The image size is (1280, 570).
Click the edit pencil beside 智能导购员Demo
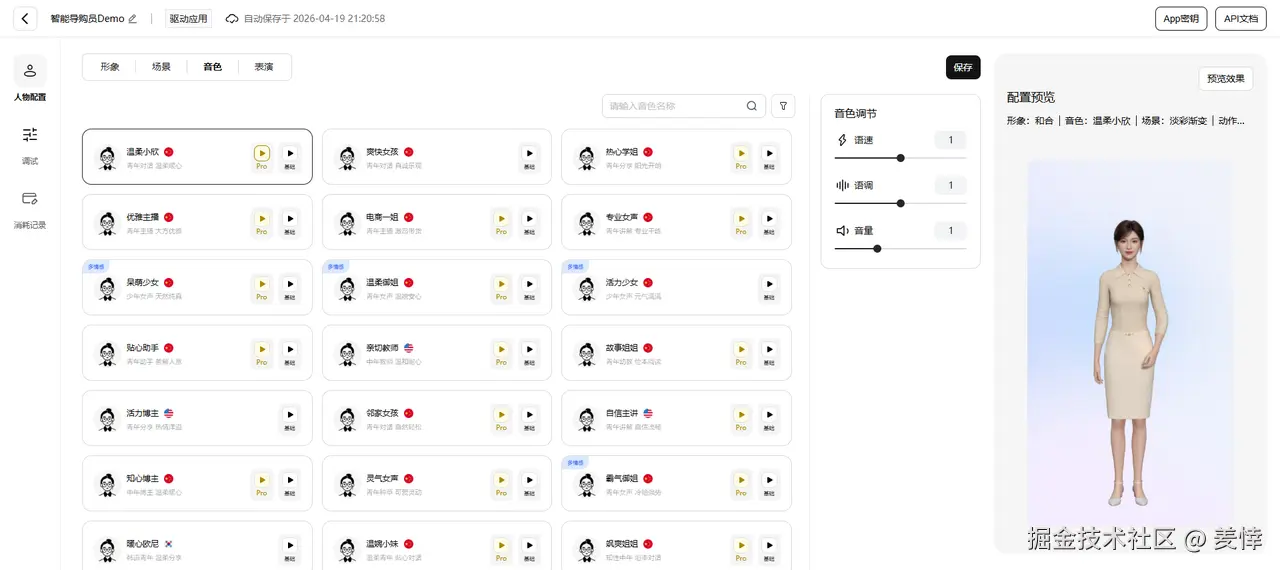pos(133,19)
